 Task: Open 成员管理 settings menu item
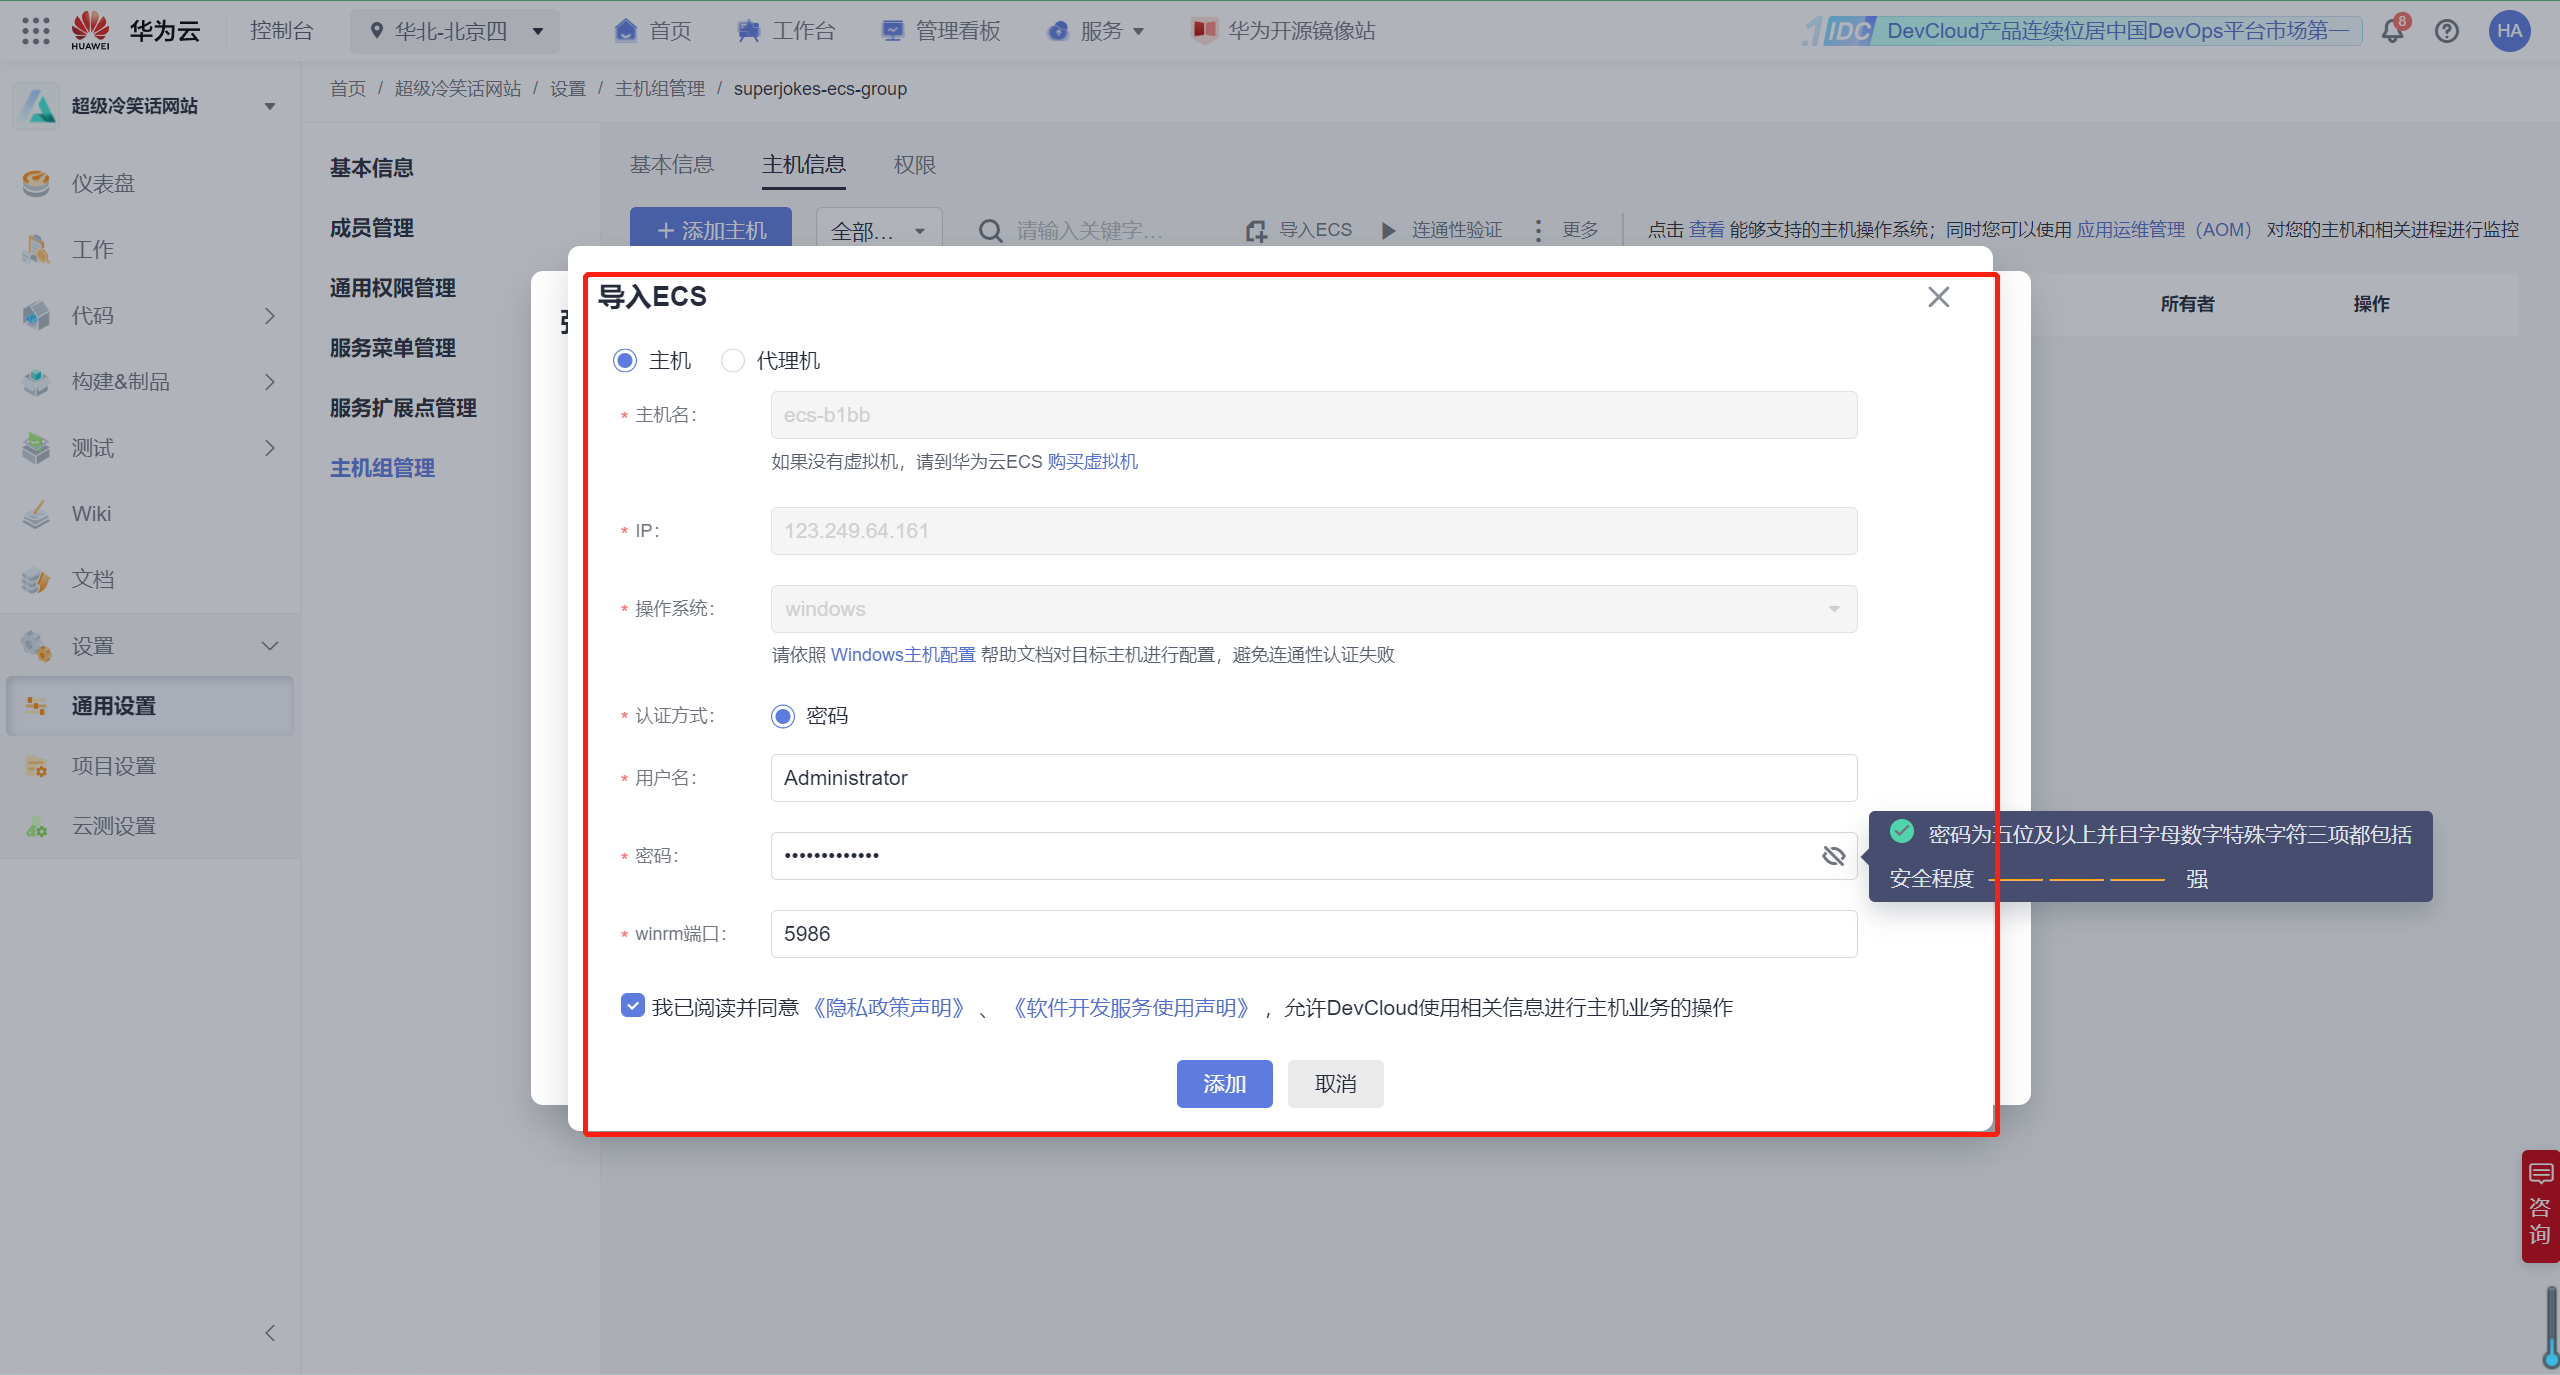coord(372,228)
